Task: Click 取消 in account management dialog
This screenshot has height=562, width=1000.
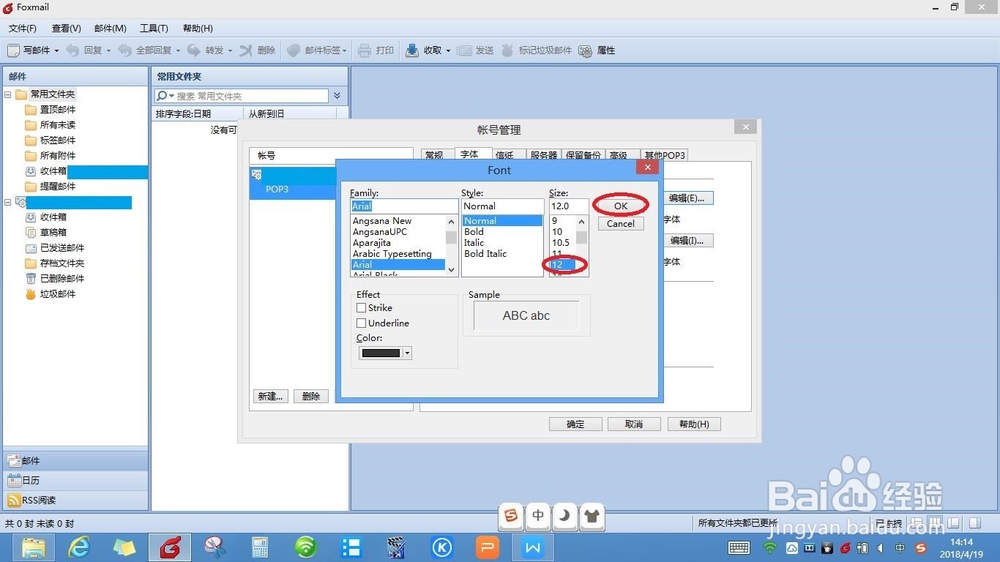Action: [634, 424]
